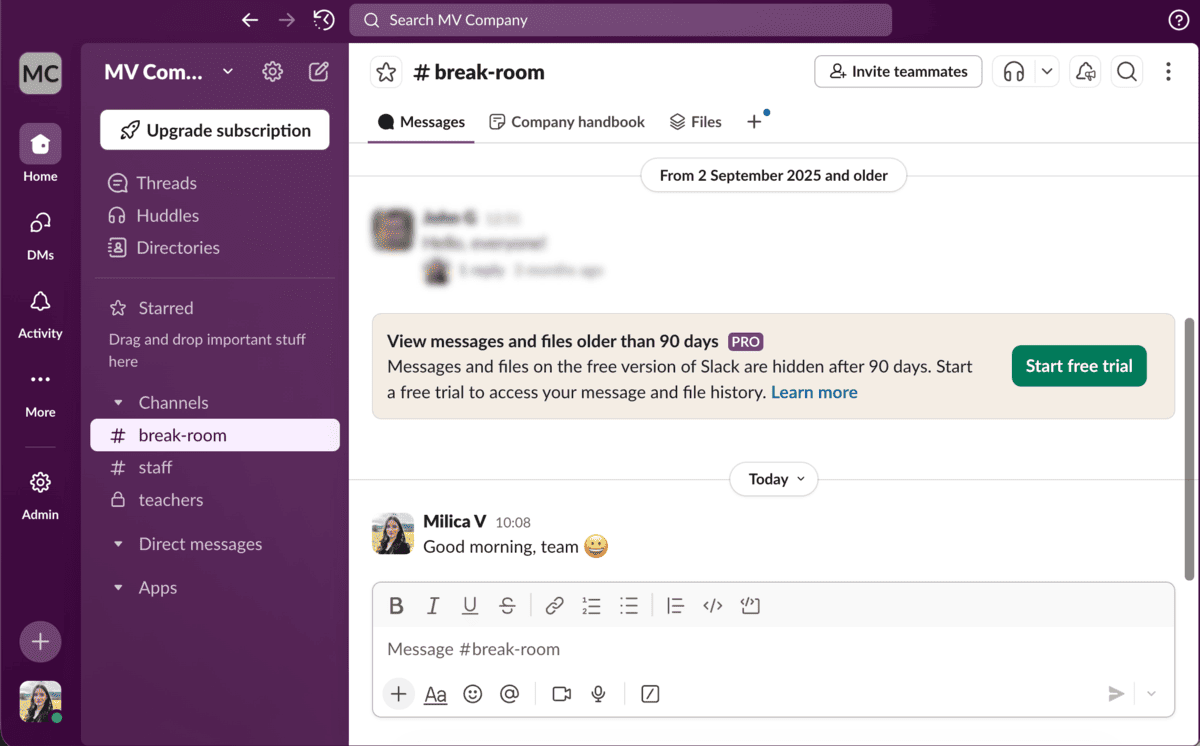1200x746 pixels.
Task: Mention a teammate using the @ icon
Action: [509, 693]
